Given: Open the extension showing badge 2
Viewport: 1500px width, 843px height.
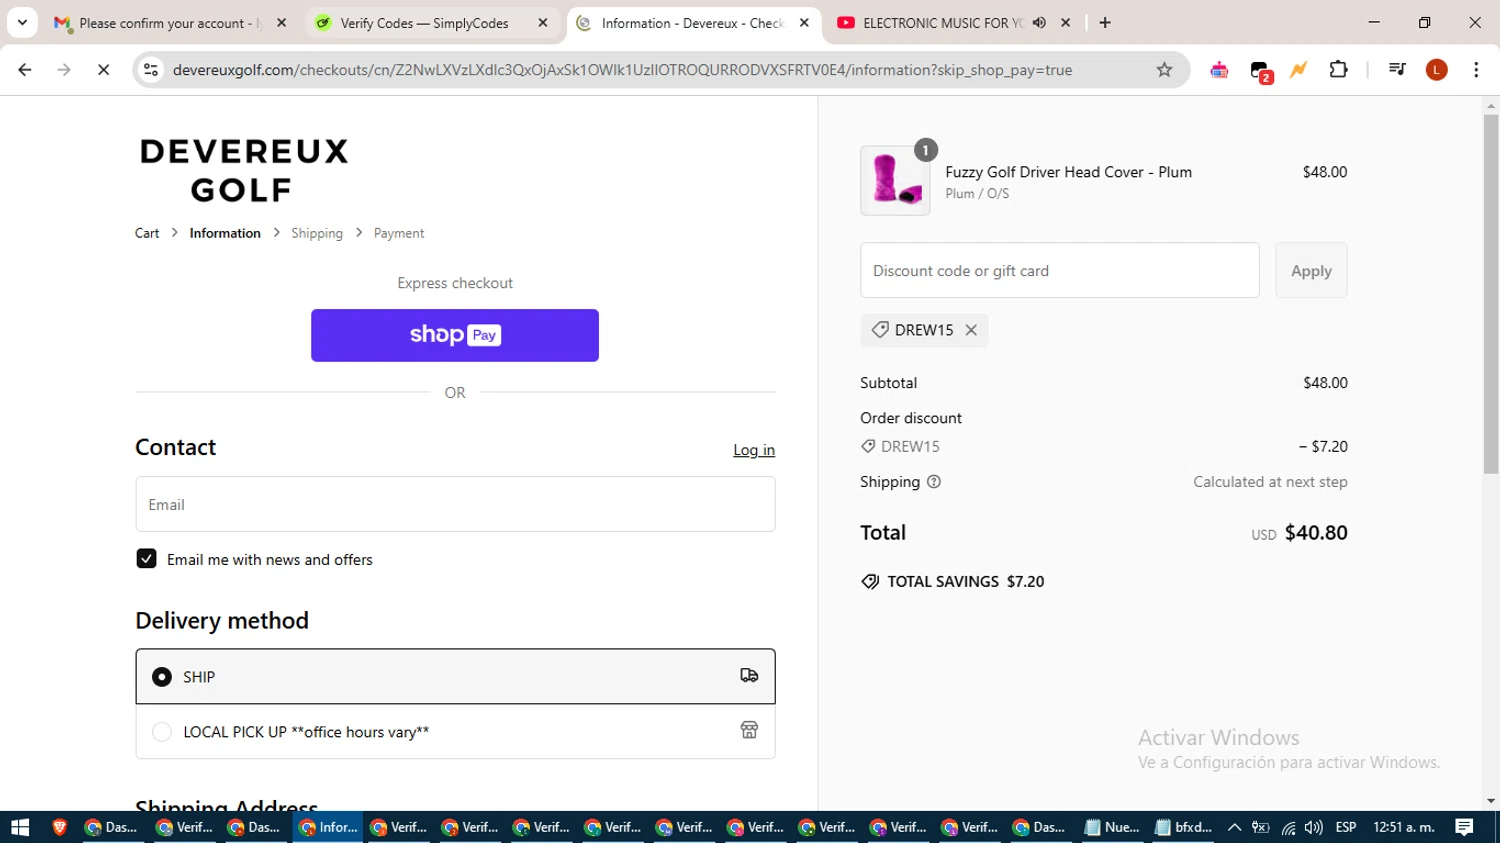Looking at the screenshot, I should pyautogui.click(x=1260, y=70).
